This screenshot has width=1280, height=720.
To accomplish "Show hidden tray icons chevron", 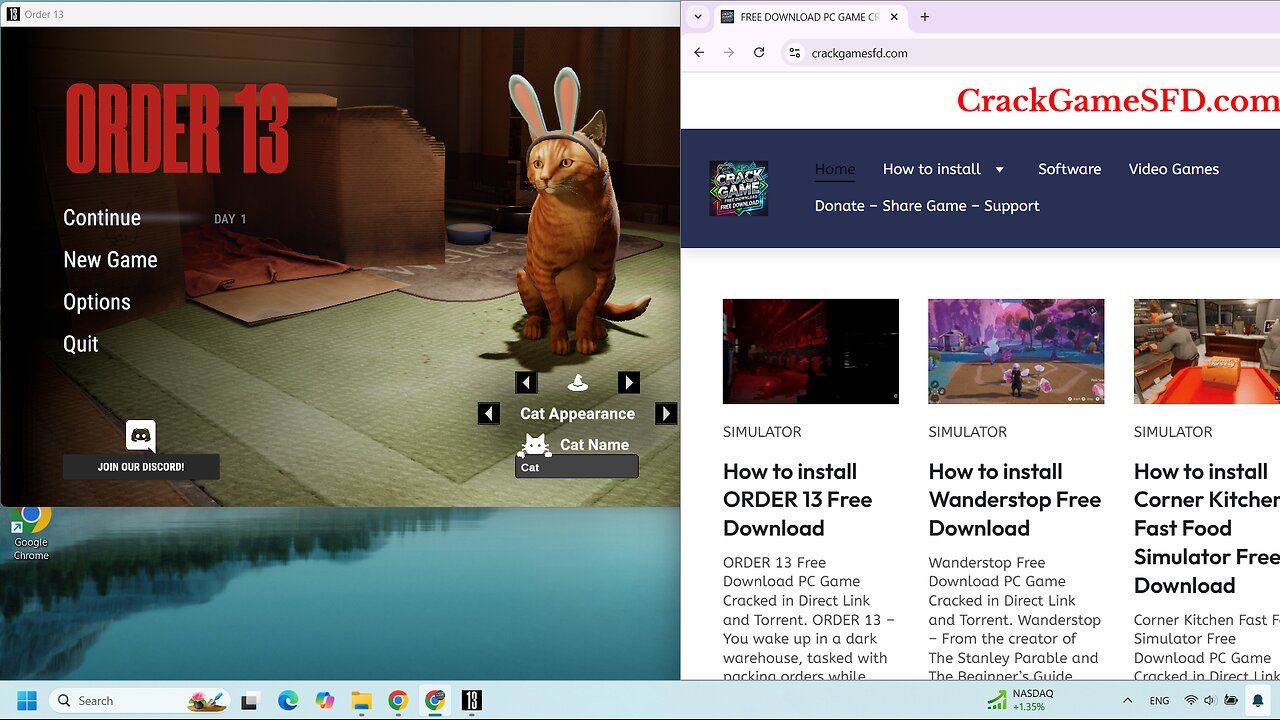I will point(1127,701).
